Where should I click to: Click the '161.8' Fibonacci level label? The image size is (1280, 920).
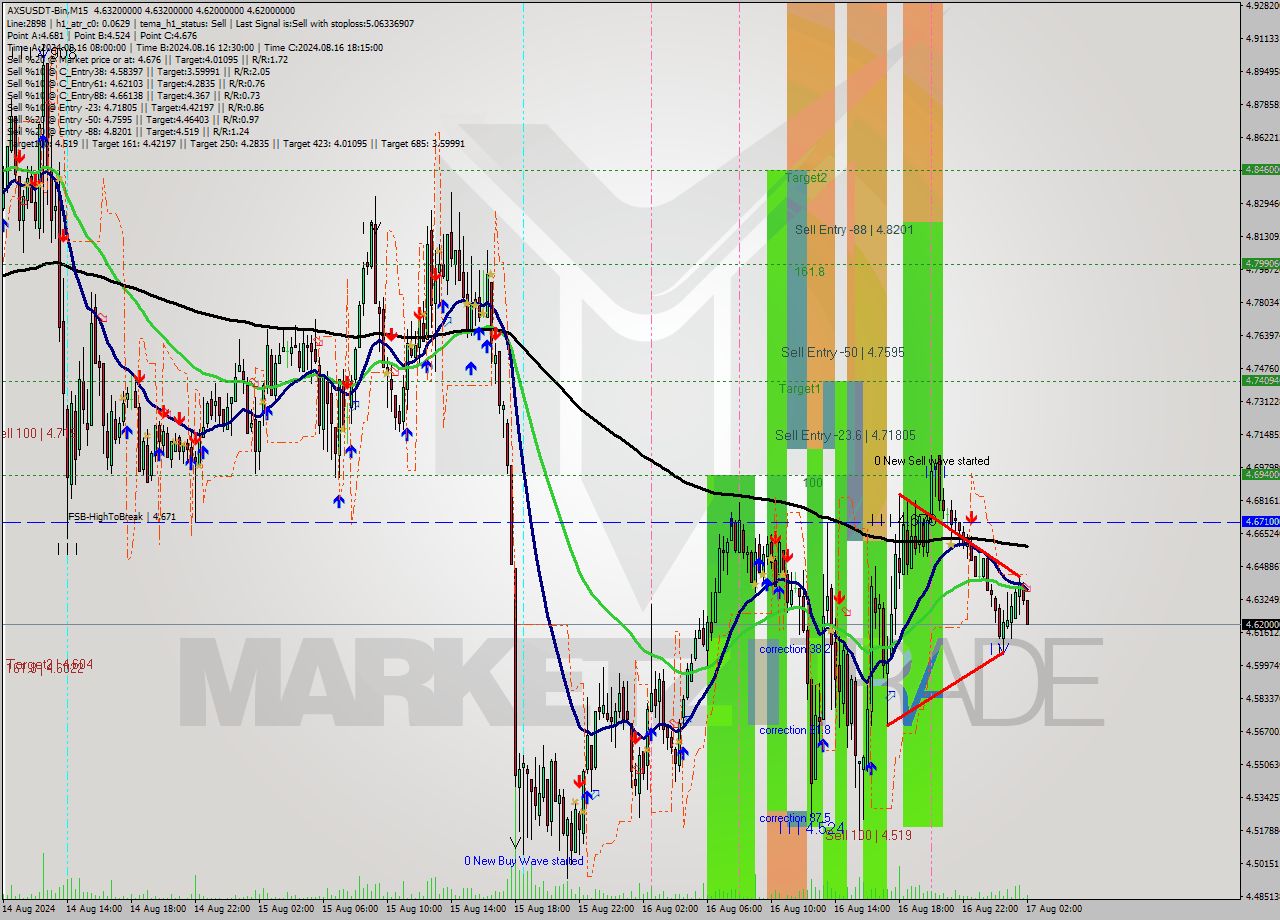pyautogui.click(x=810, y=271)
